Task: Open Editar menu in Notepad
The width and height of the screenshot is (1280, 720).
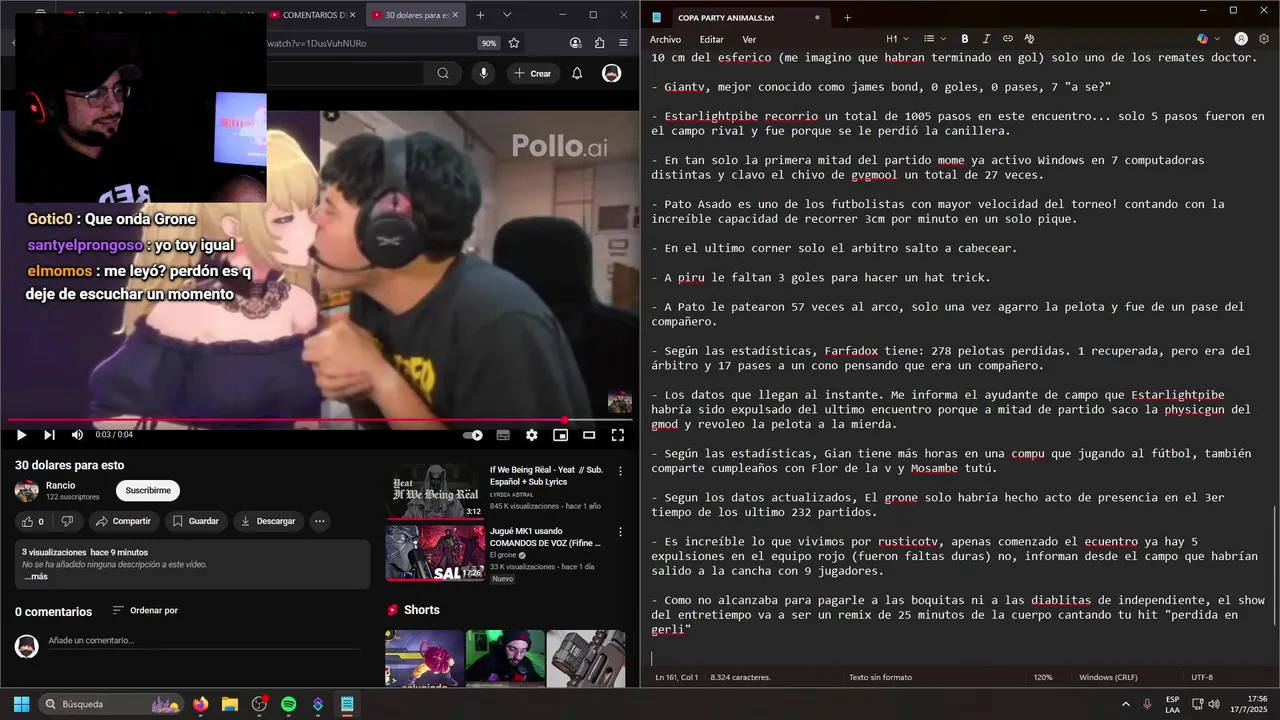Action: click(x=711, y=39)
